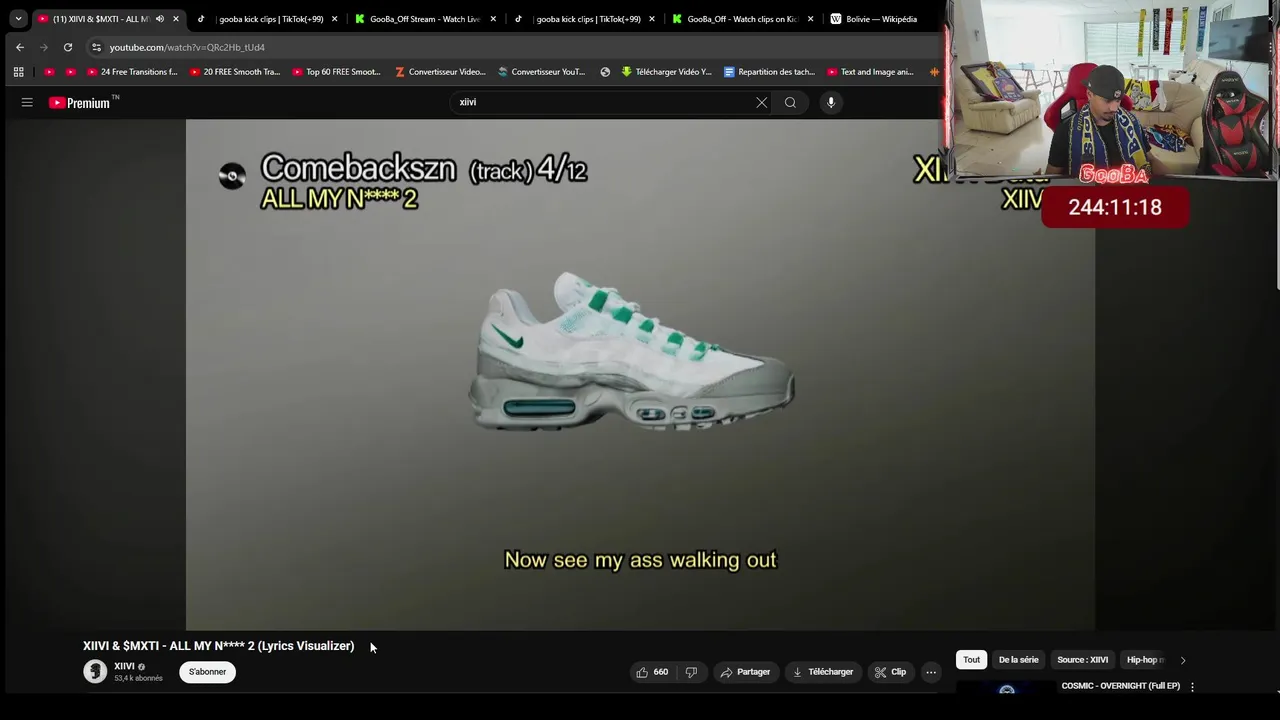Open 'Télécharger Vidéo Y...' bookmark

(667, 72)
